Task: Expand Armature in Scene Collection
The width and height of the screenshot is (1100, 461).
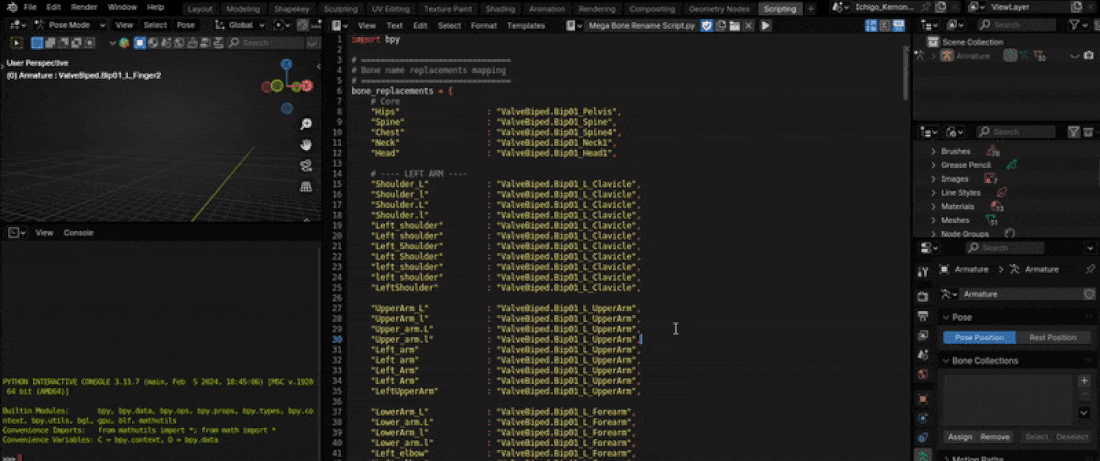Action: 934,56
